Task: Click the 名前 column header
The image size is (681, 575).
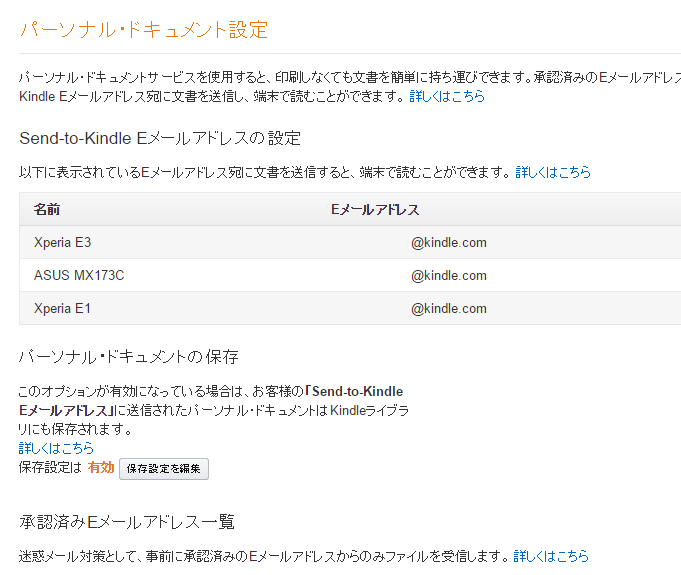Action: click(47, 209)
